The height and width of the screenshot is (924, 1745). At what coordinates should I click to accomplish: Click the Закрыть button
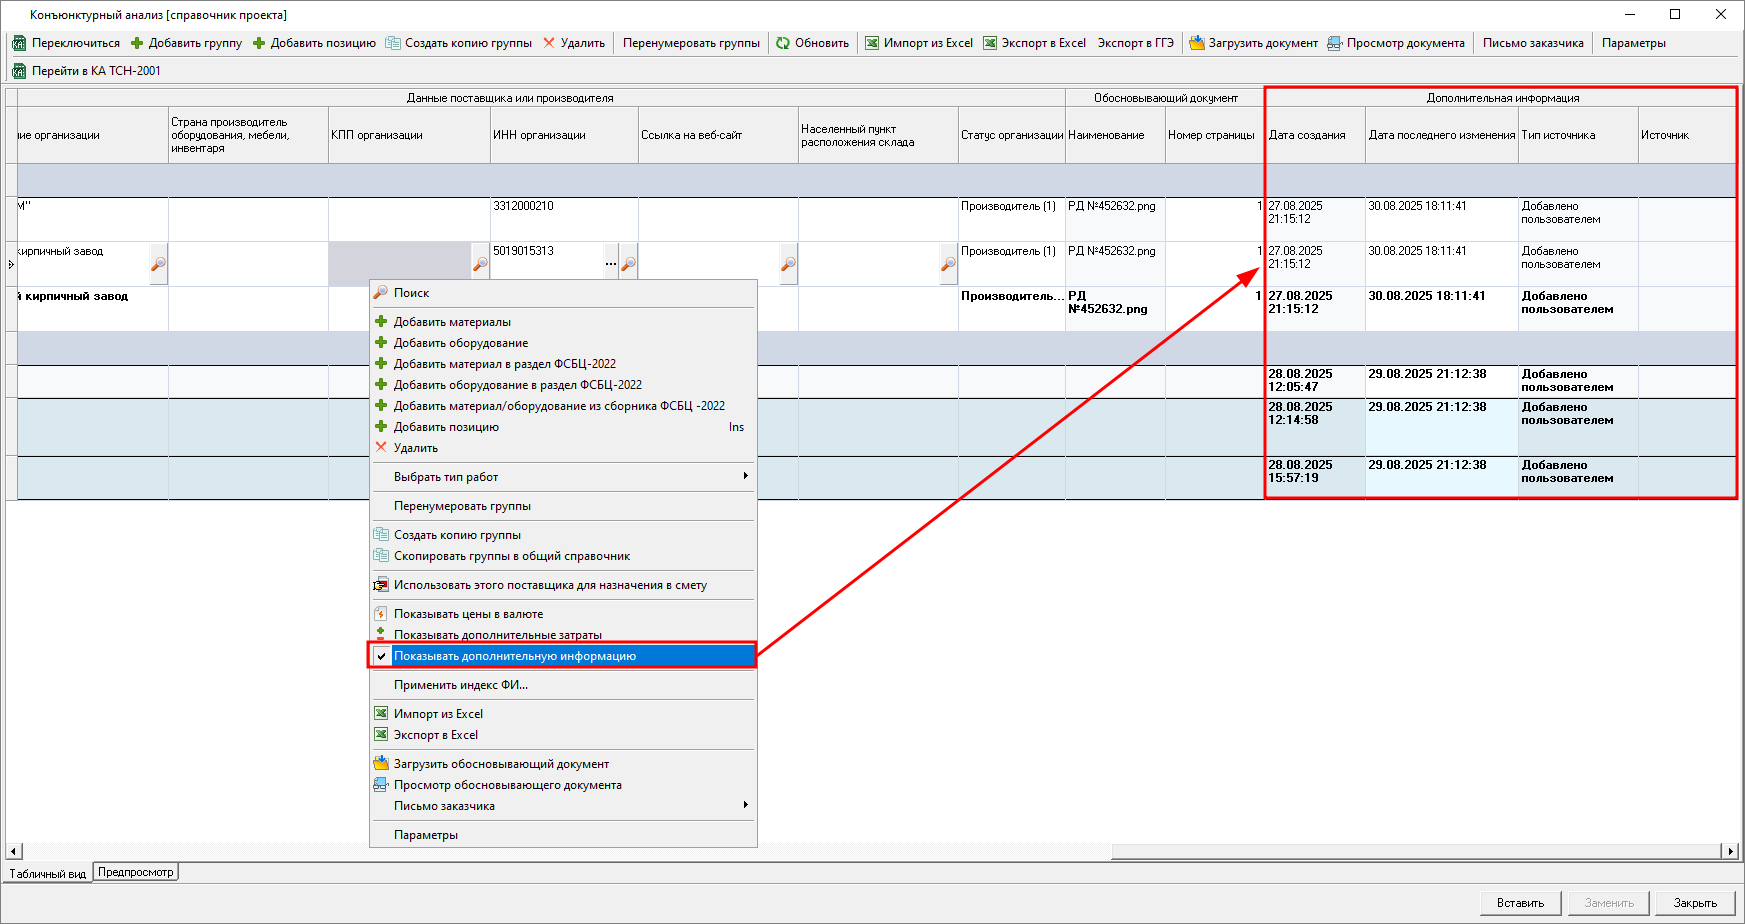point(1695,903)
